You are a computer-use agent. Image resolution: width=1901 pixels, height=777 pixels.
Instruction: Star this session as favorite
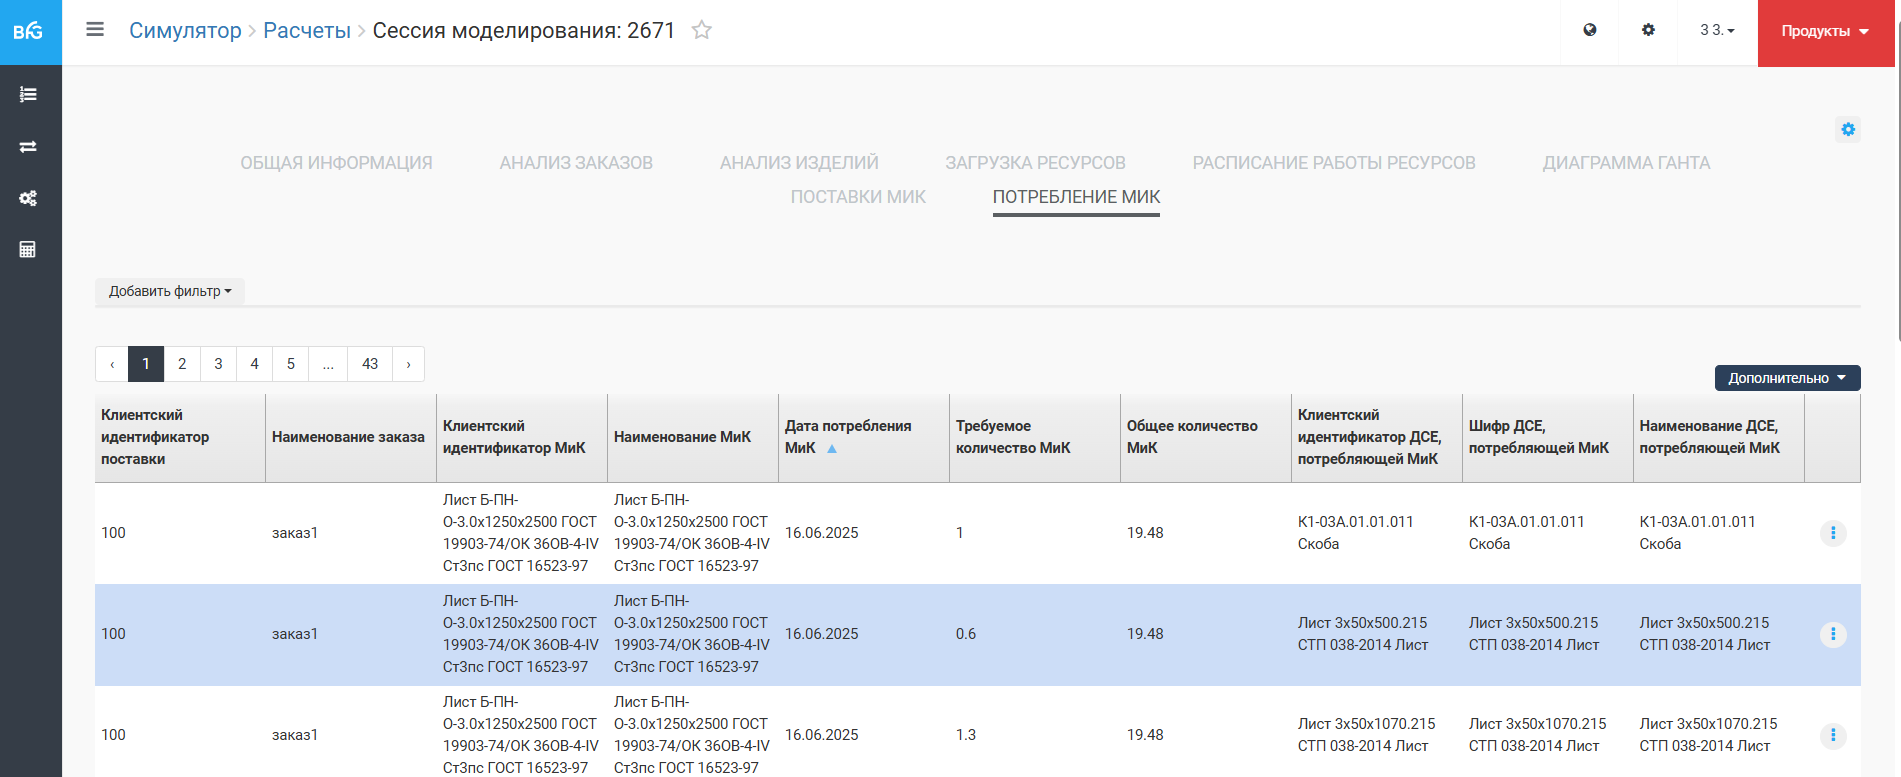click(702, 30)
